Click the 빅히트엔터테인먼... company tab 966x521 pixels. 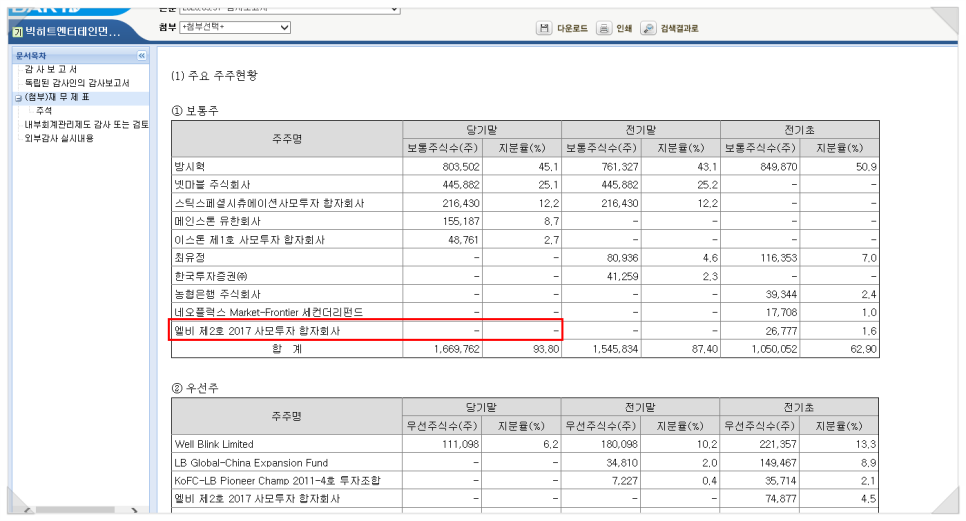click(x=72, y=31)
